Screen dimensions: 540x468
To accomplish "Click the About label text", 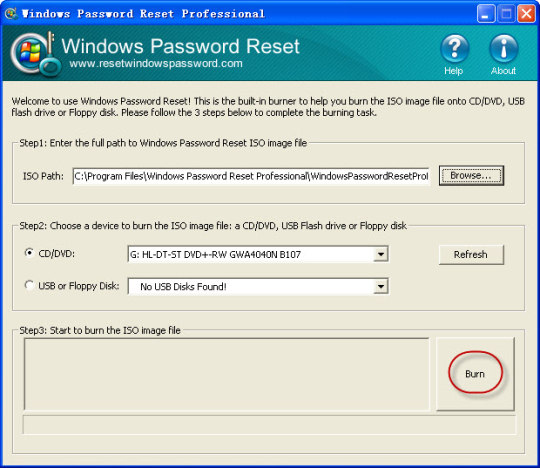I will (503, 71).
